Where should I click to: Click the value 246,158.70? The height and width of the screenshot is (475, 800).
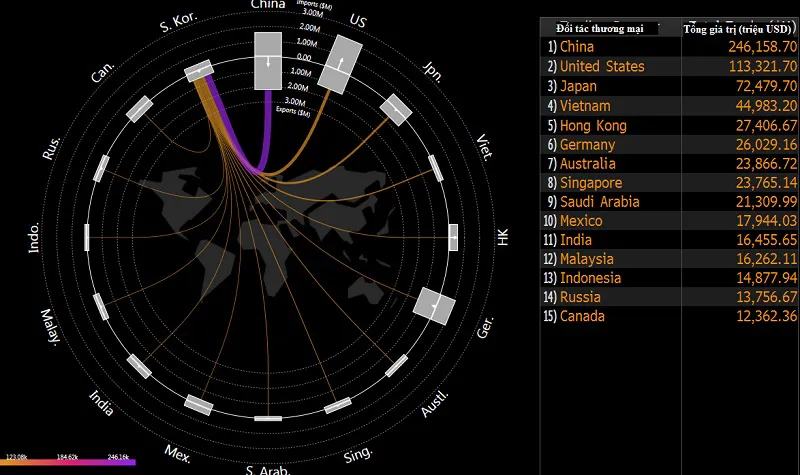(x=763, y=47)
